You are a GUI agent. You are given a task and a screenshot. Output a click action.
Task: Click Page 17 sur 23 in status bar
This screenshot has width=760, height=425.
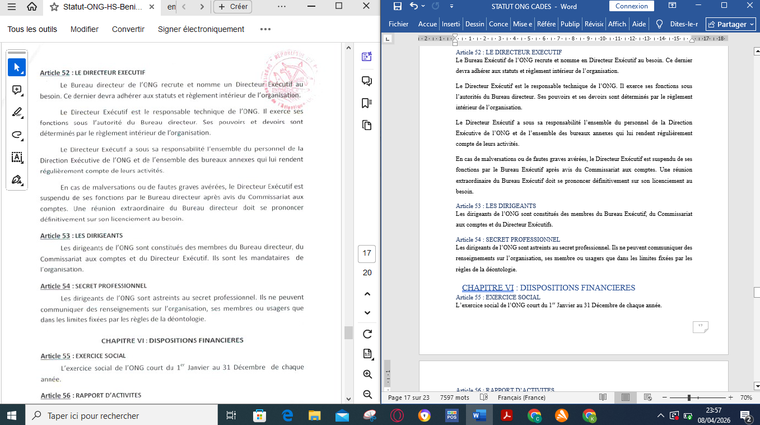click(409, 397)
